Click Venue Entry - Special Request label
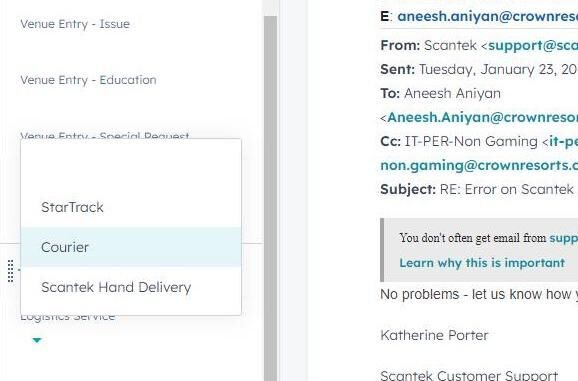The width and height of the screenshot is (578, 381). pyautogui.click(x=105, y=135)
